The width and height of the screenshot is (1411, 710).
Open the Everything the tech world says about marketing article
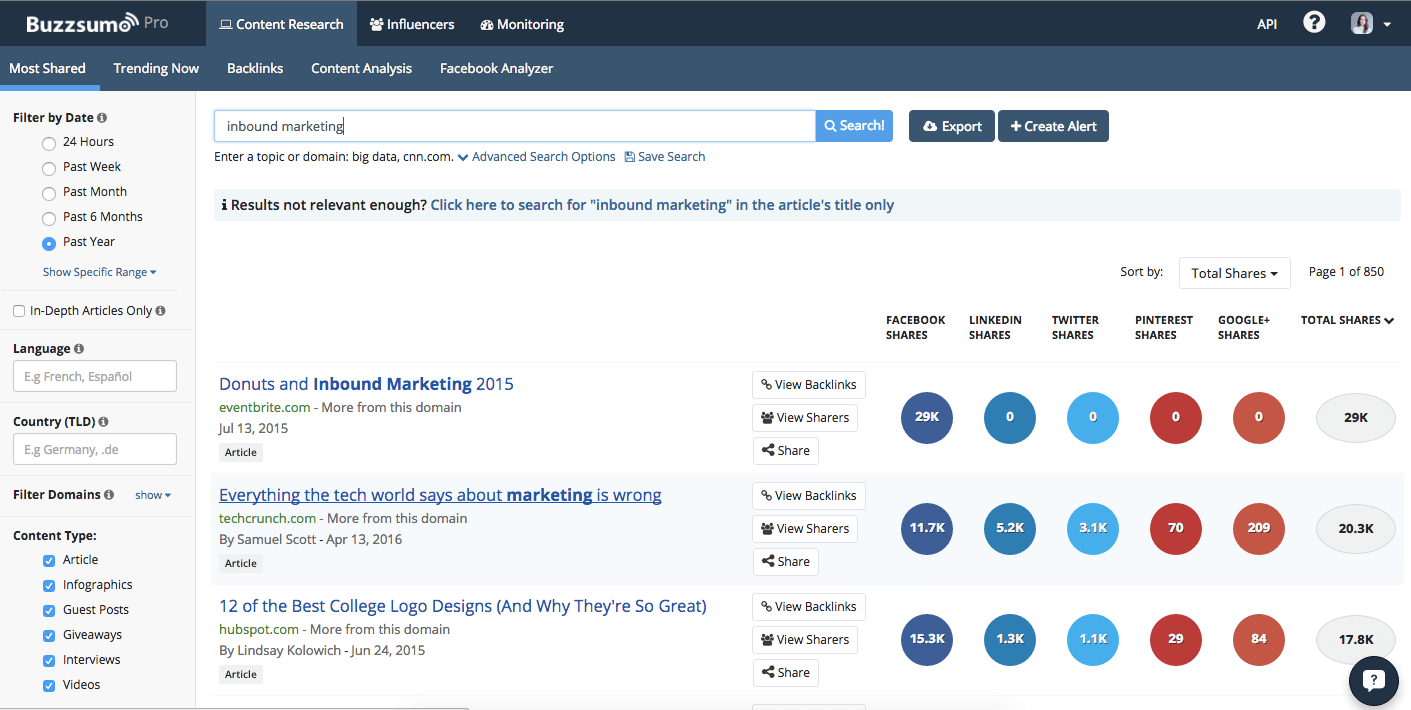[439, 494]
